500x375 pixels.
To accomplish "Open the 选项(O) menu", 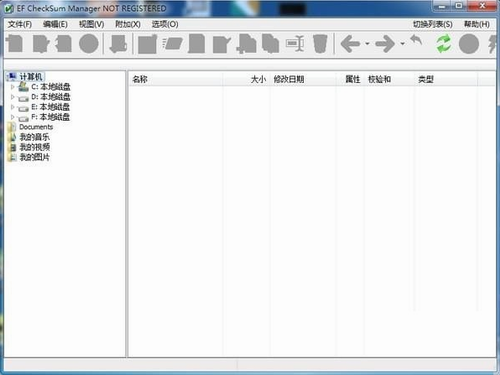I will (x=165, y=24).
